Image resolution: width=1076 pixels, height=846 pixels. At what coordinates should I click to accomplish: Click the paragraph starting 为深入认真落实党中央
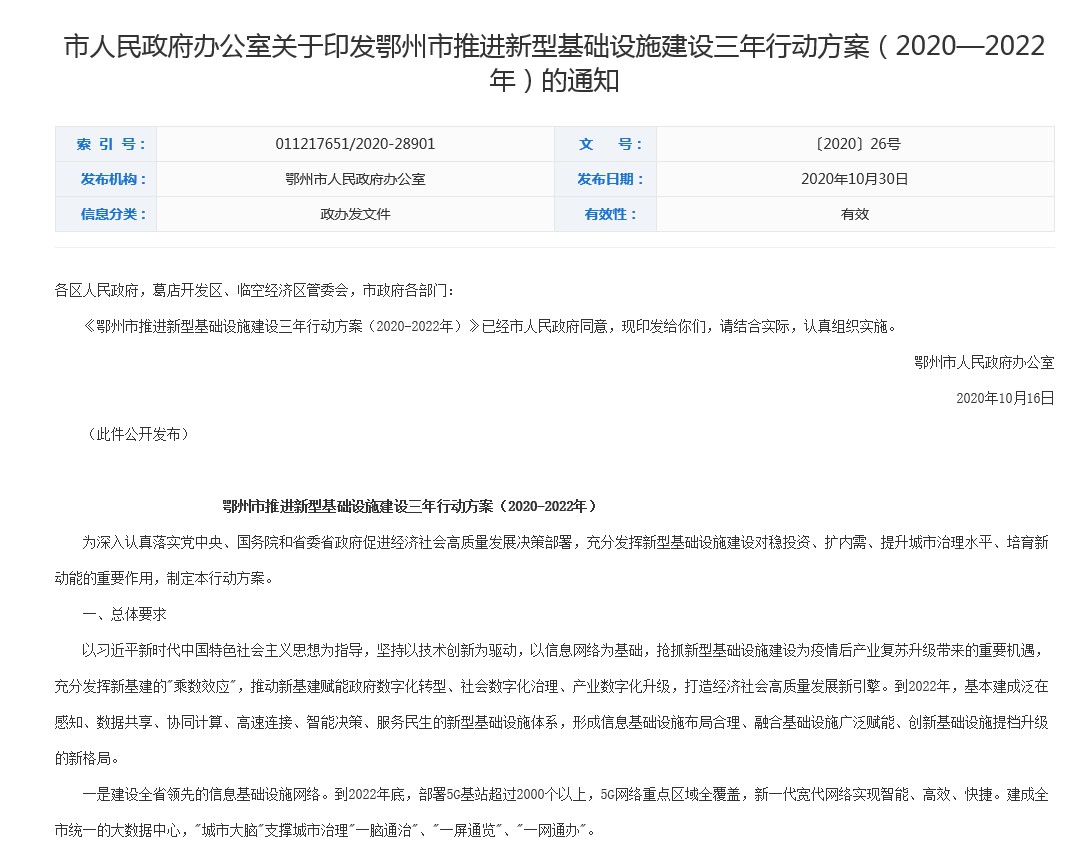tap(551, 561)
